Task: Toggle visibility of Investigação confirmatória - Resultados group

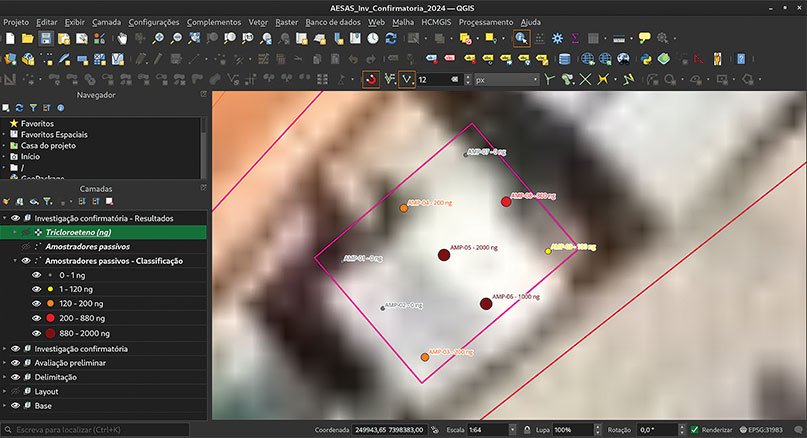Action: pyautogui.click(x=15, y=218)
